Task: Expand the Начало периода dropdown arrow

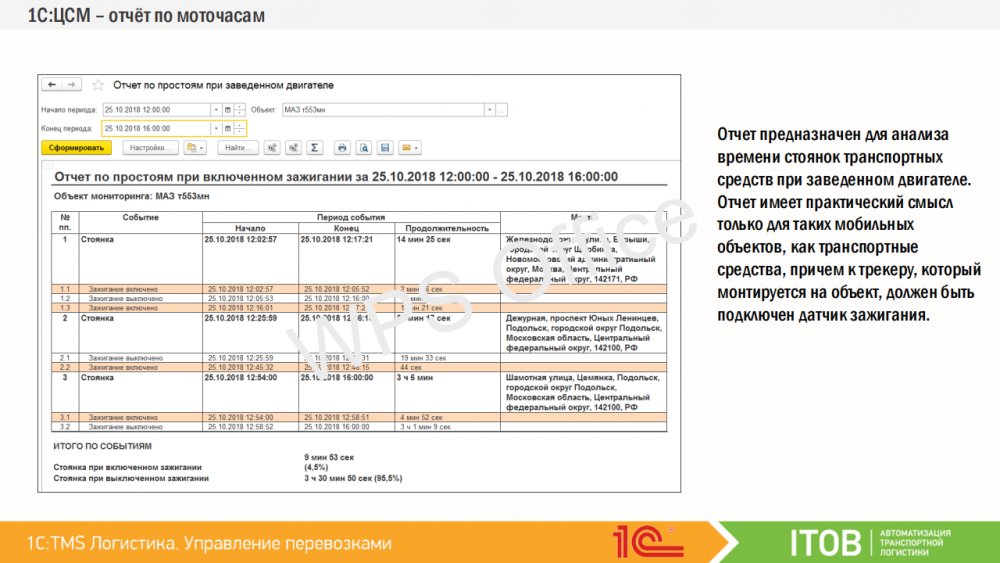Action: [216, 110]
